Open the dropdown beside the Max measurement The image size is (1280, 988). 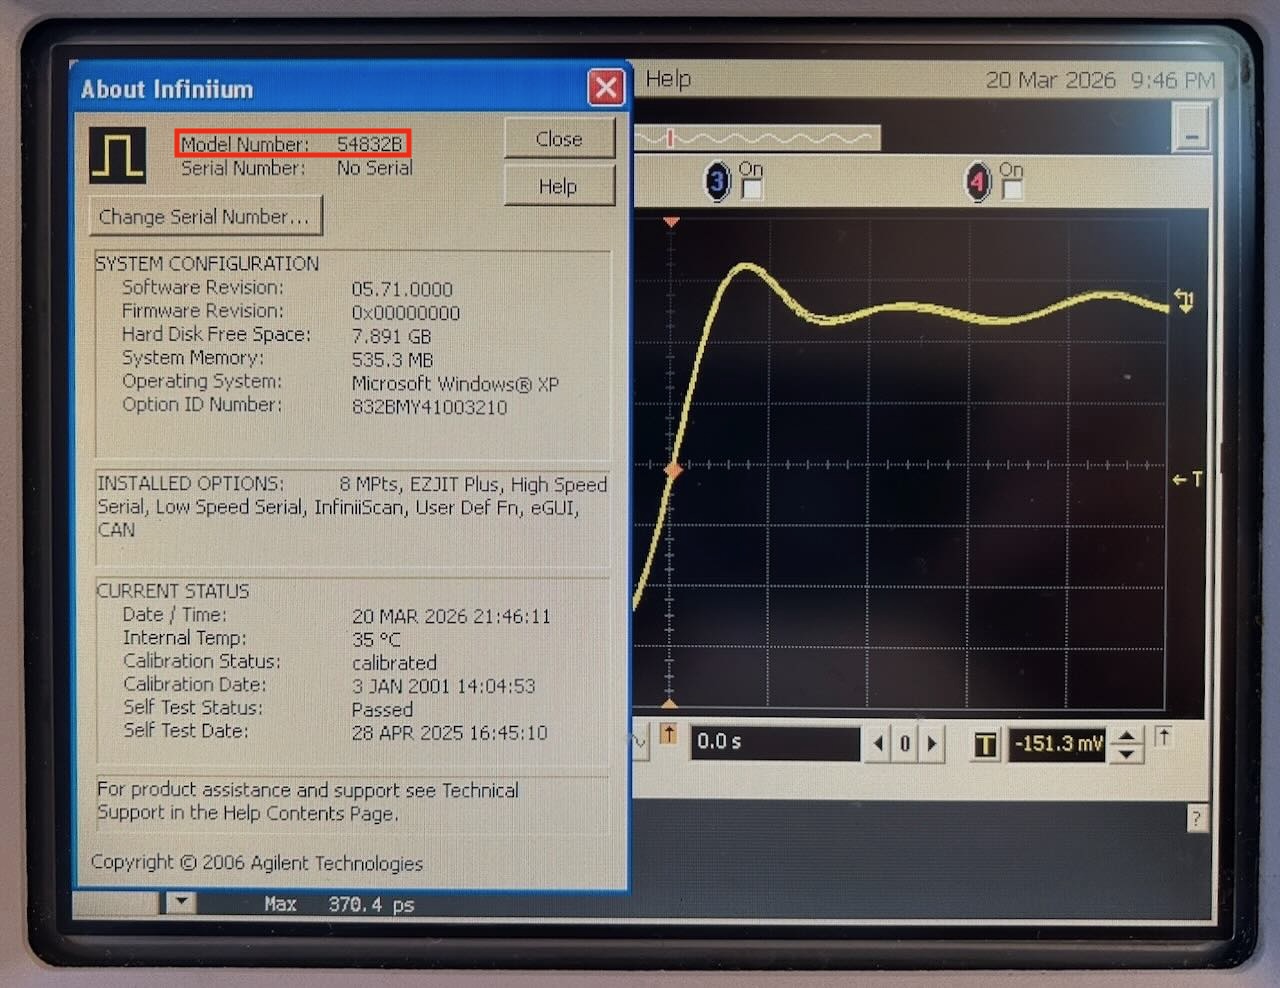tap(179, 903)
